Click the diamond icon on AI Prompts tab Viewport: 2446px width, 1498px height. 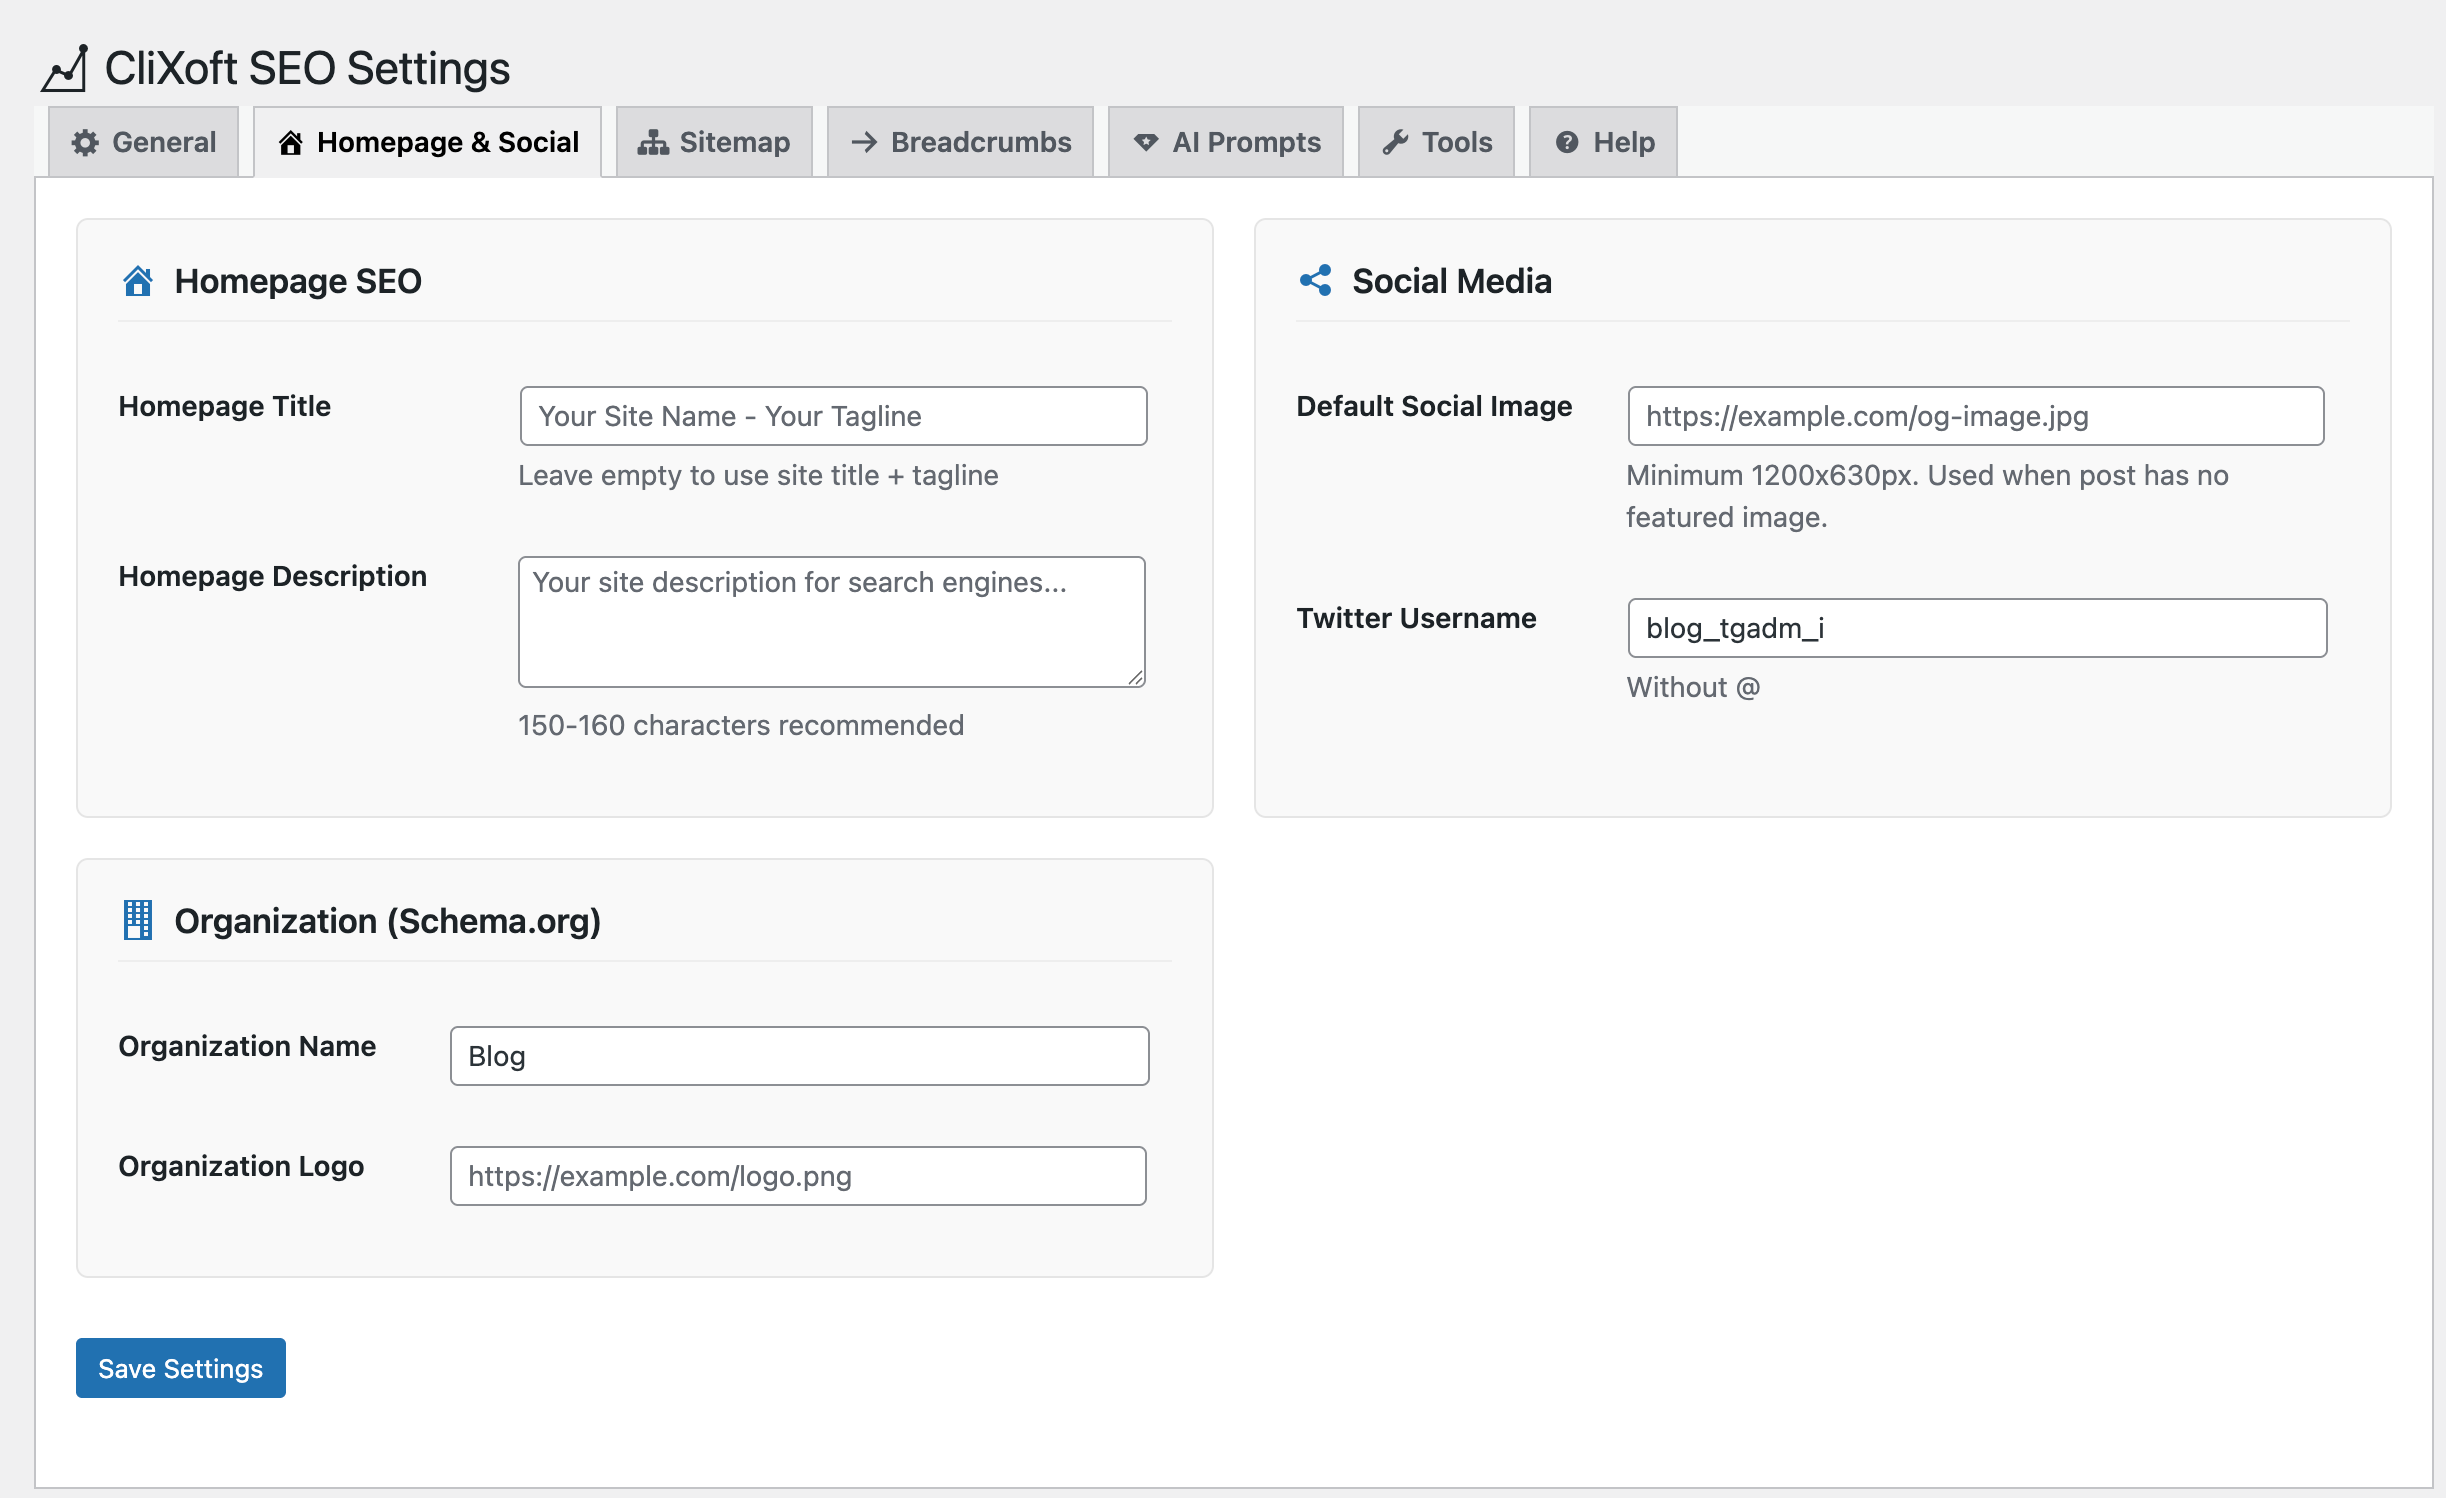tap(1146, 143)
